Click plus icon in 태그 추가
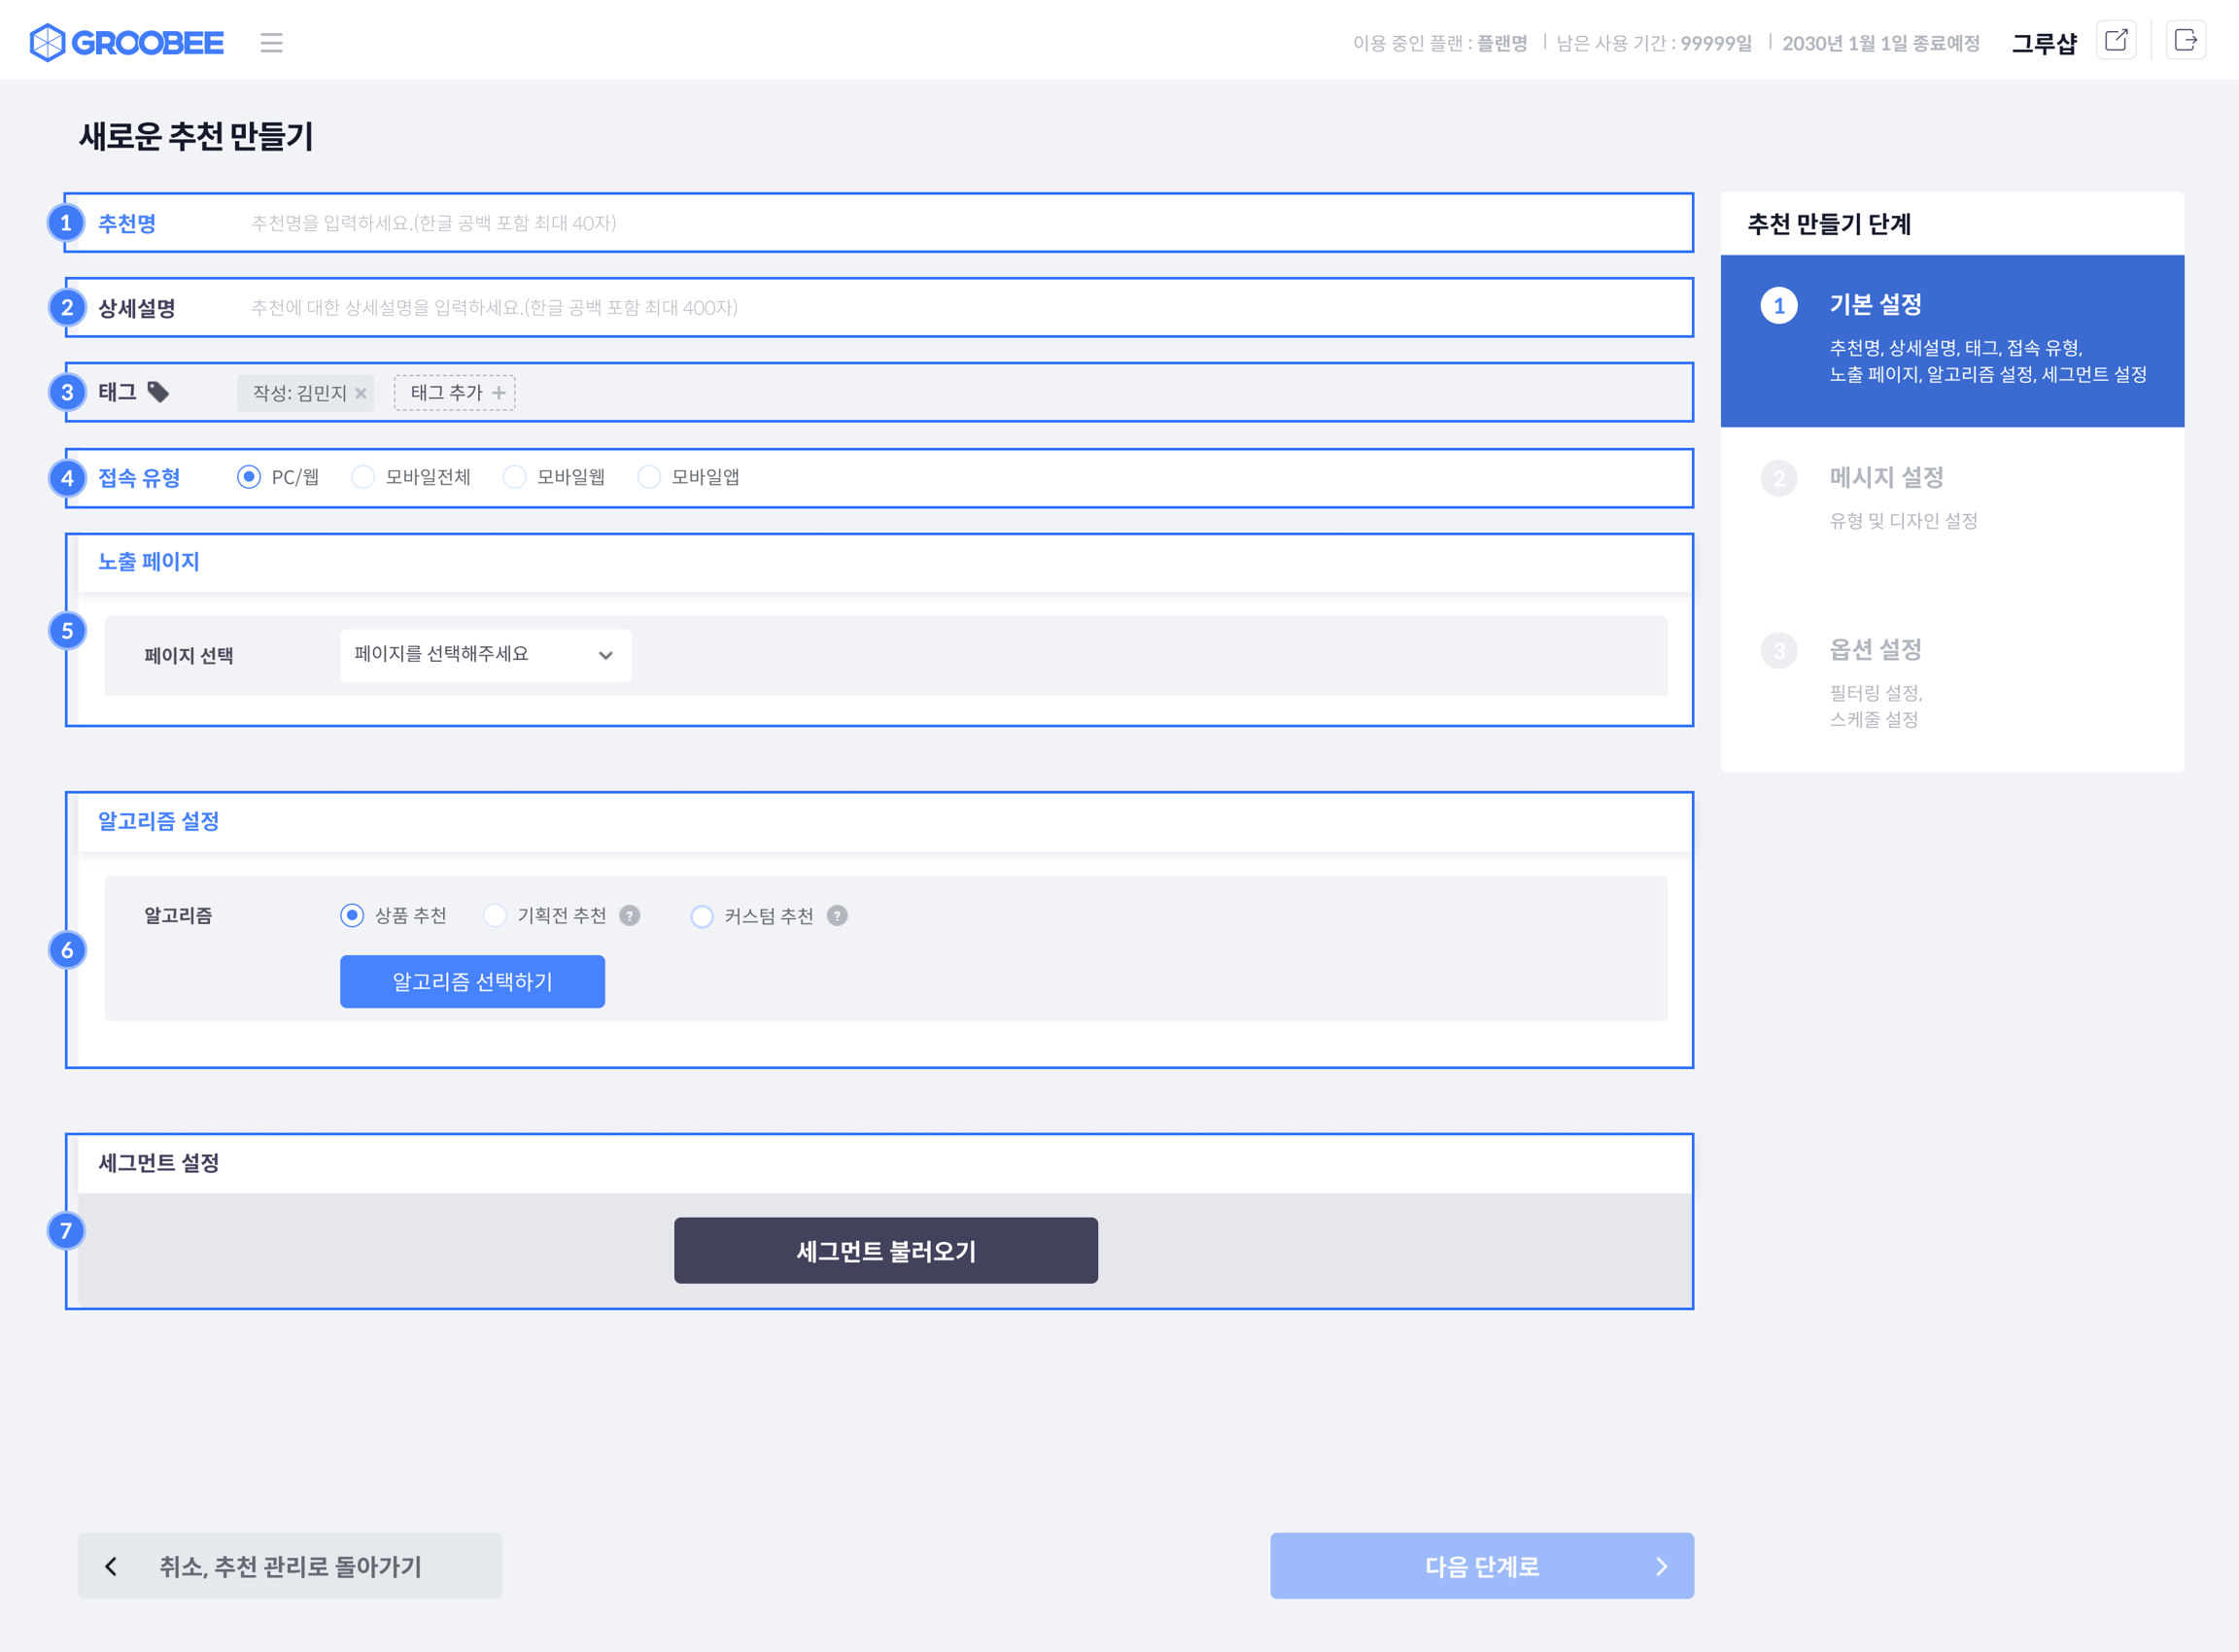 (499, 393)
